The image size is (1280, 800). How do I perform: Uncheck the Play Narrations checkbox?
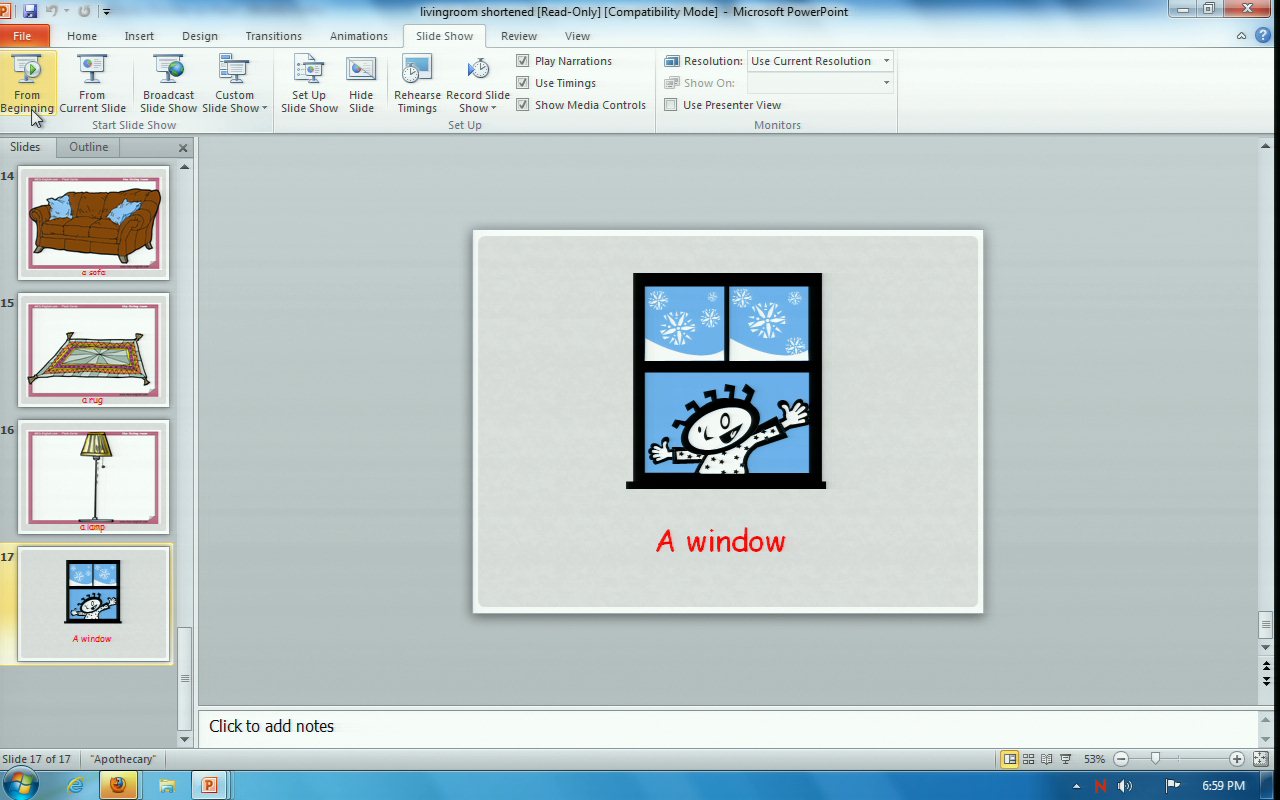coord(523,61)
